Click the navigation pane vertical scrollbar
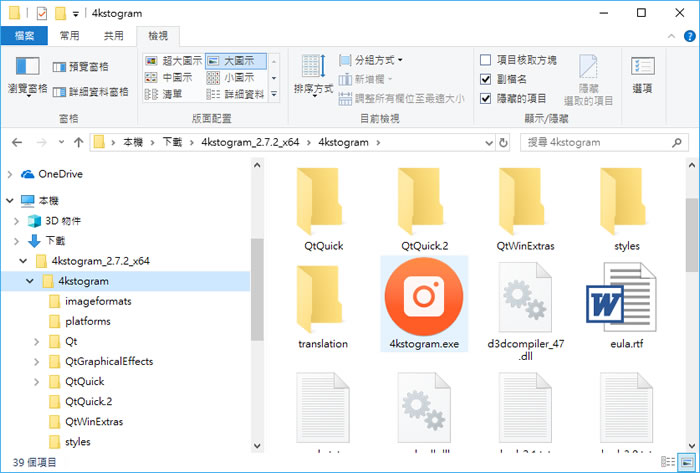Screen dimensions: 700x473 (257, 290)
